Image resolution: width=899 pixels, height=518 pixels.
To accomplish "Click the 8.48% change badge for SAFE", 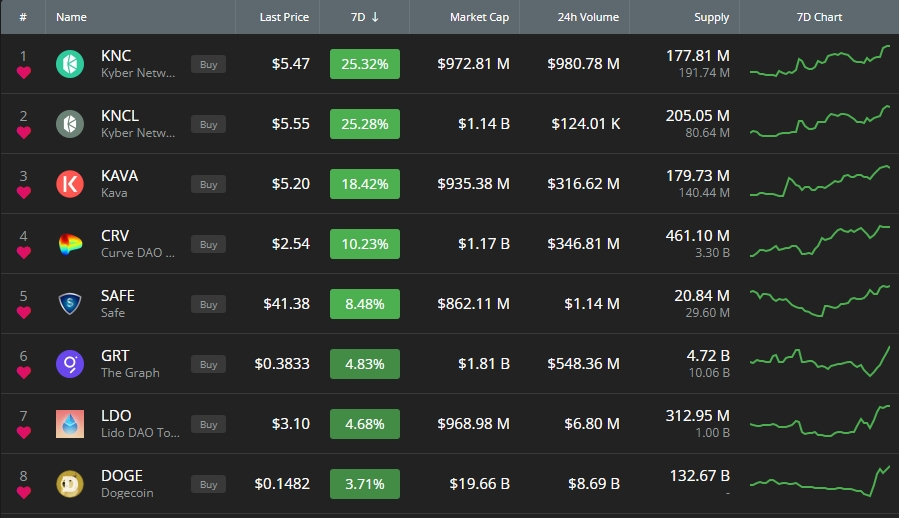I will pos(365,303).
